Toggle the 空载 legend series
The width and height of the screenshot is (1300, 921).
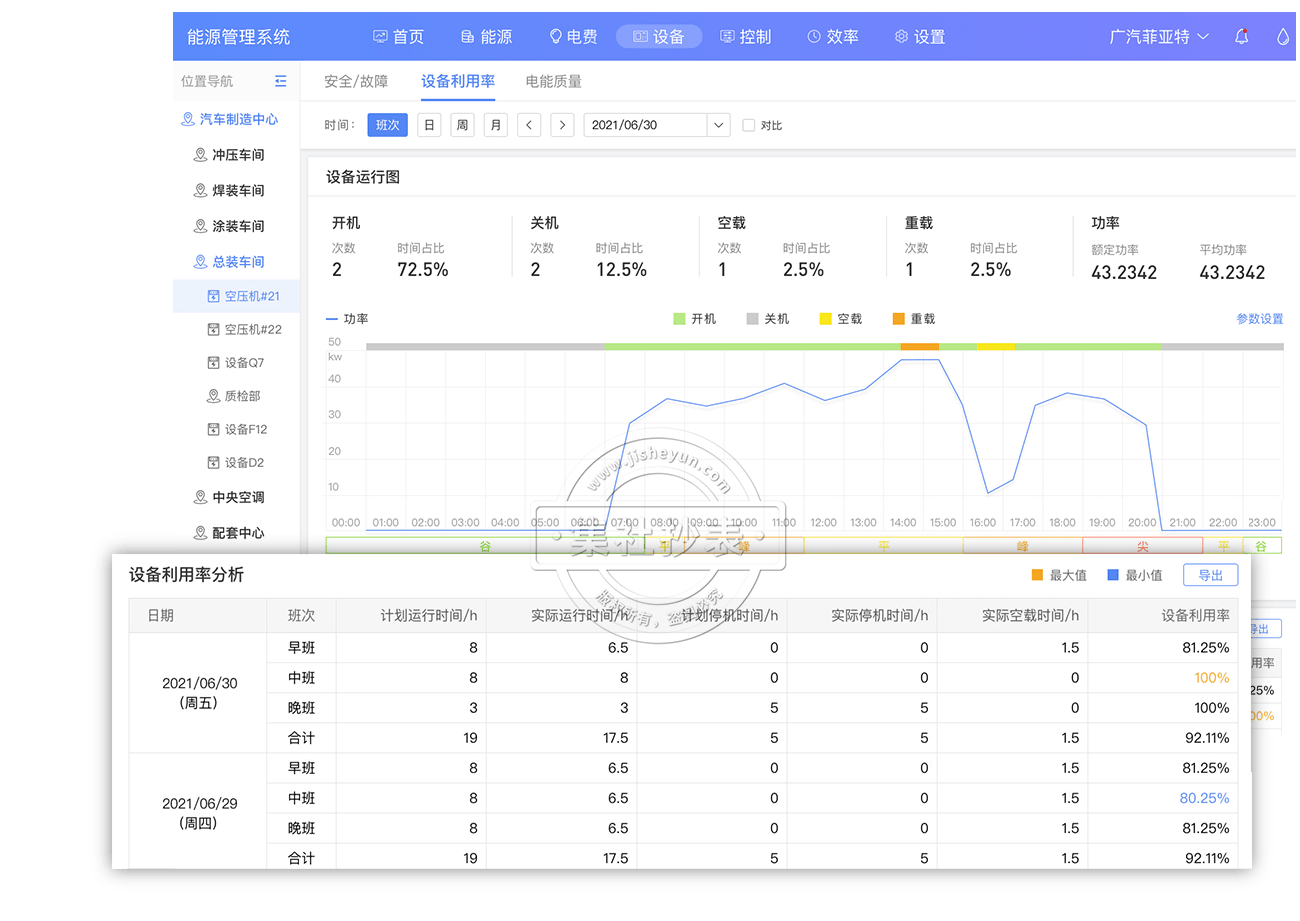840,319
